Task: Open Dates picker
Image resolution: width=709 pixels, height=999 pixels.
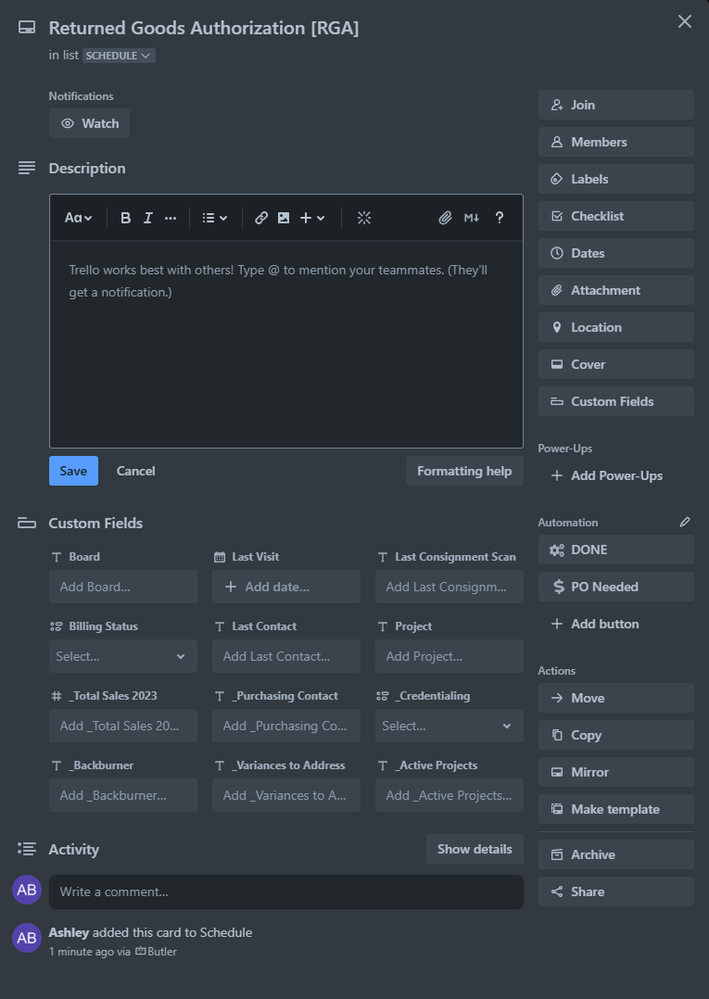Action: (616, 253)
